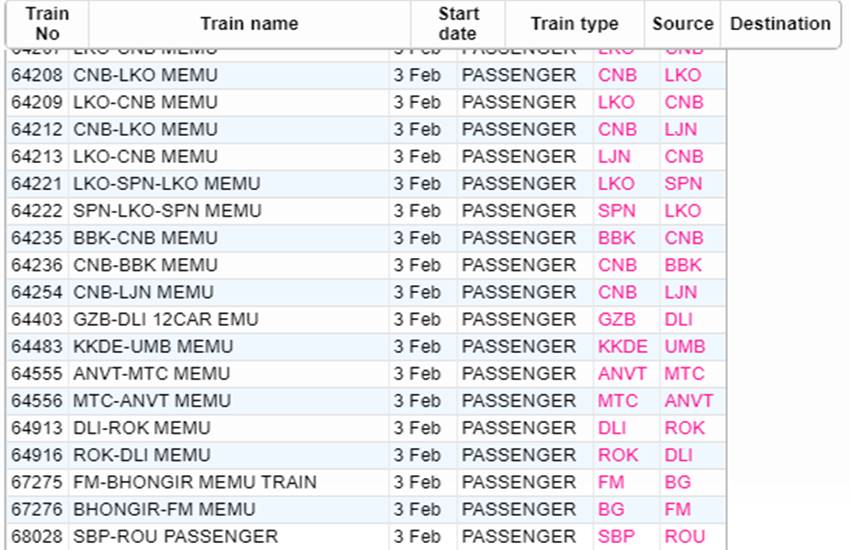Select train 67275 FM-BHONGIR MEMU TRAIN row
The height and width of the screenshot is (550, 850).
366,482
